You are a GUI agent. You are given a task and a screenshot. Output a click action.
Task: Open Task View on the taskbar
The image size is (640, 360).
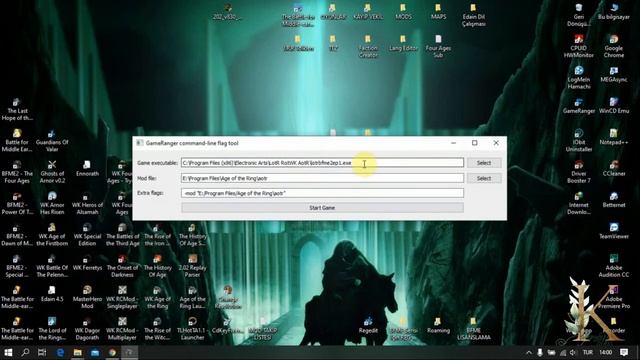point(42,352)
